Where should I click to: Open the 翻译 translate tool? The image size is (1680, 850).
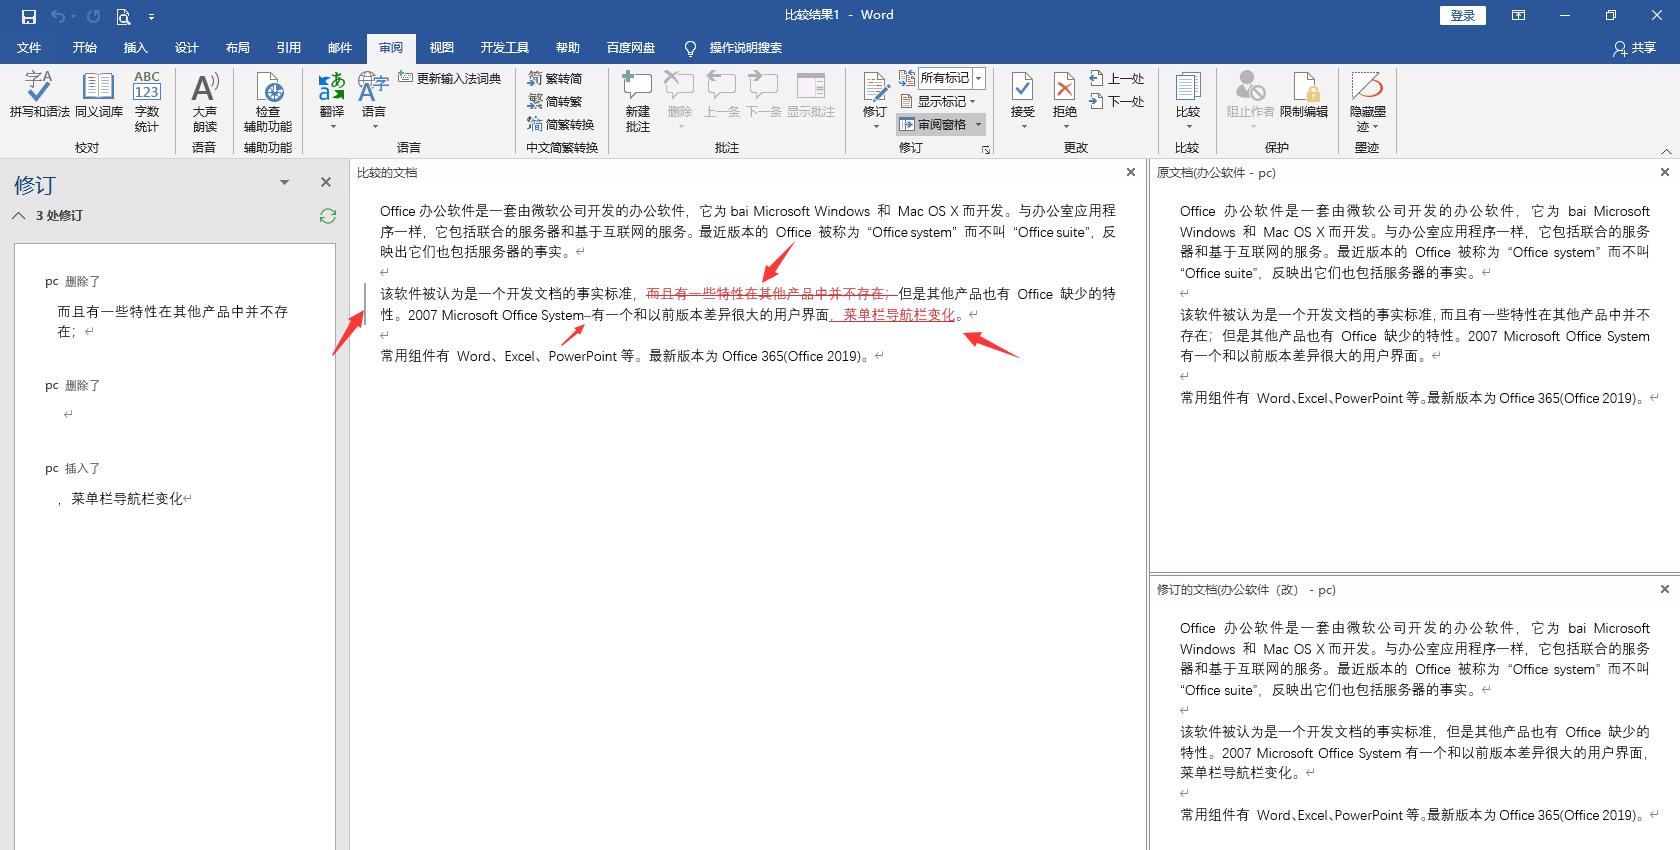(x=332, y=100)
